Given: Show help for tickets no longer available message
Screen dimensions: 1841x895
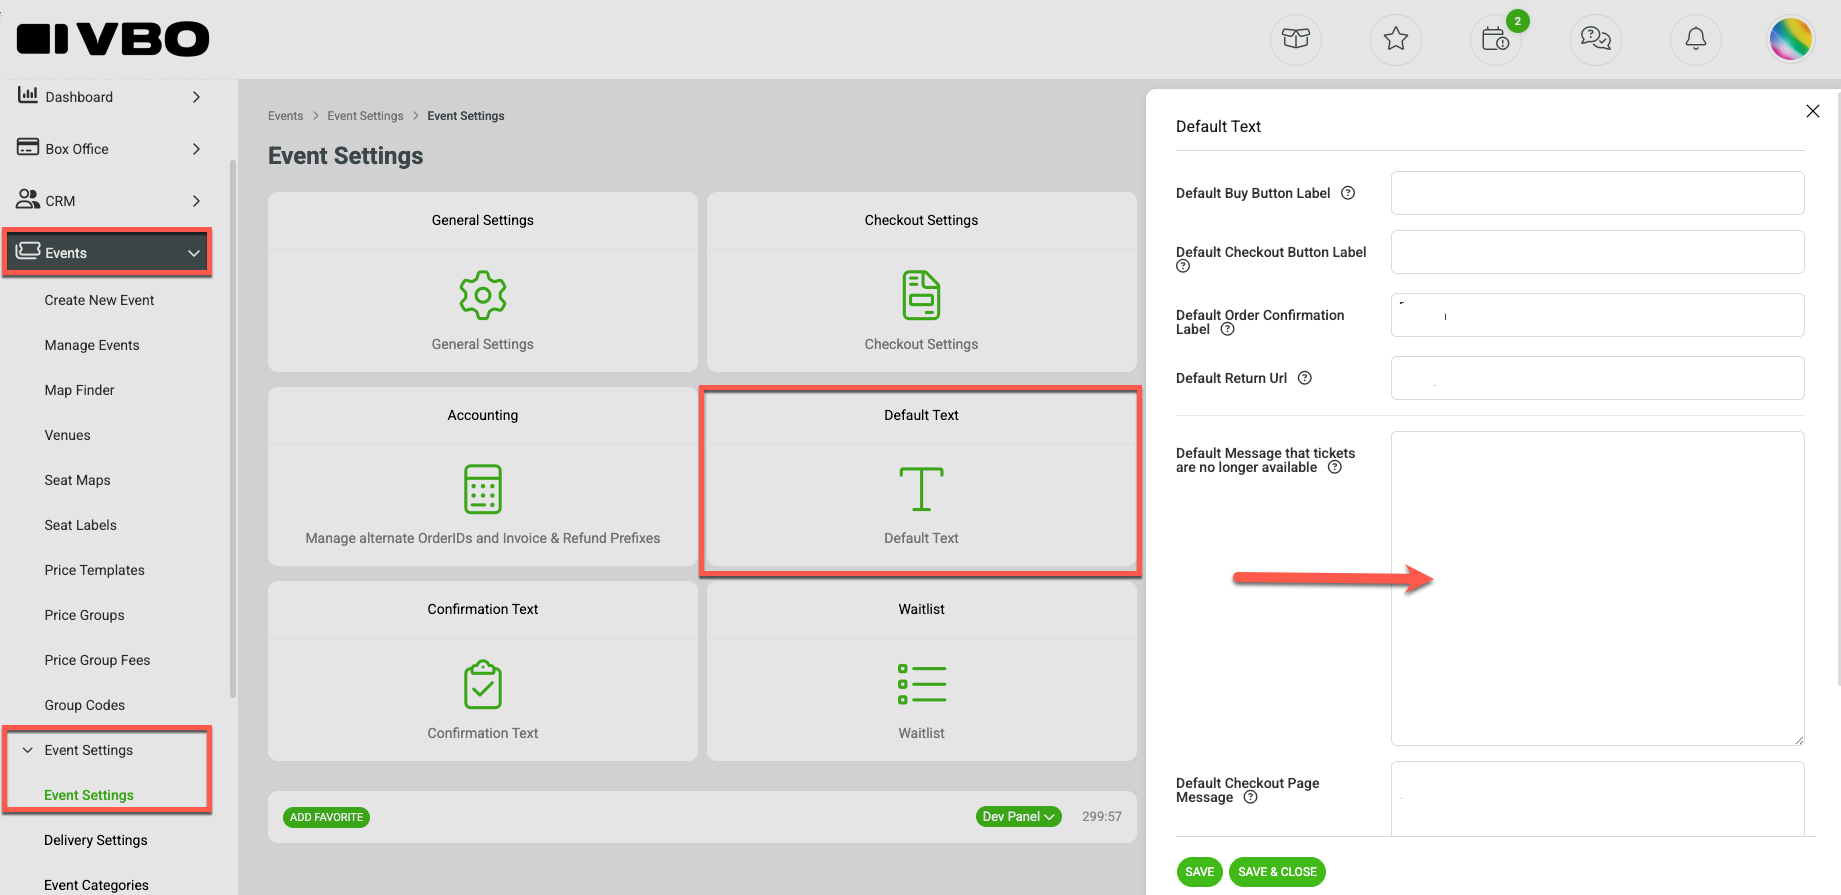Looking at the screenshot, I should (x=1334, y=467).
